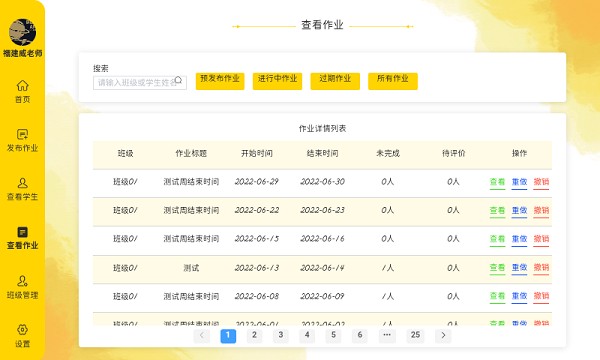The image size is (600, 360).
Task: Click the 操作 column header
Action: pos(519,153)
